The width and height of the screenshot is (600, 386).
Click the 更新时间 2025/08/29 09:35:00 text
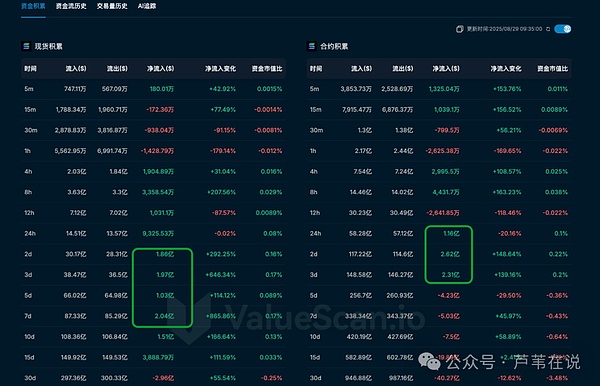504,29
